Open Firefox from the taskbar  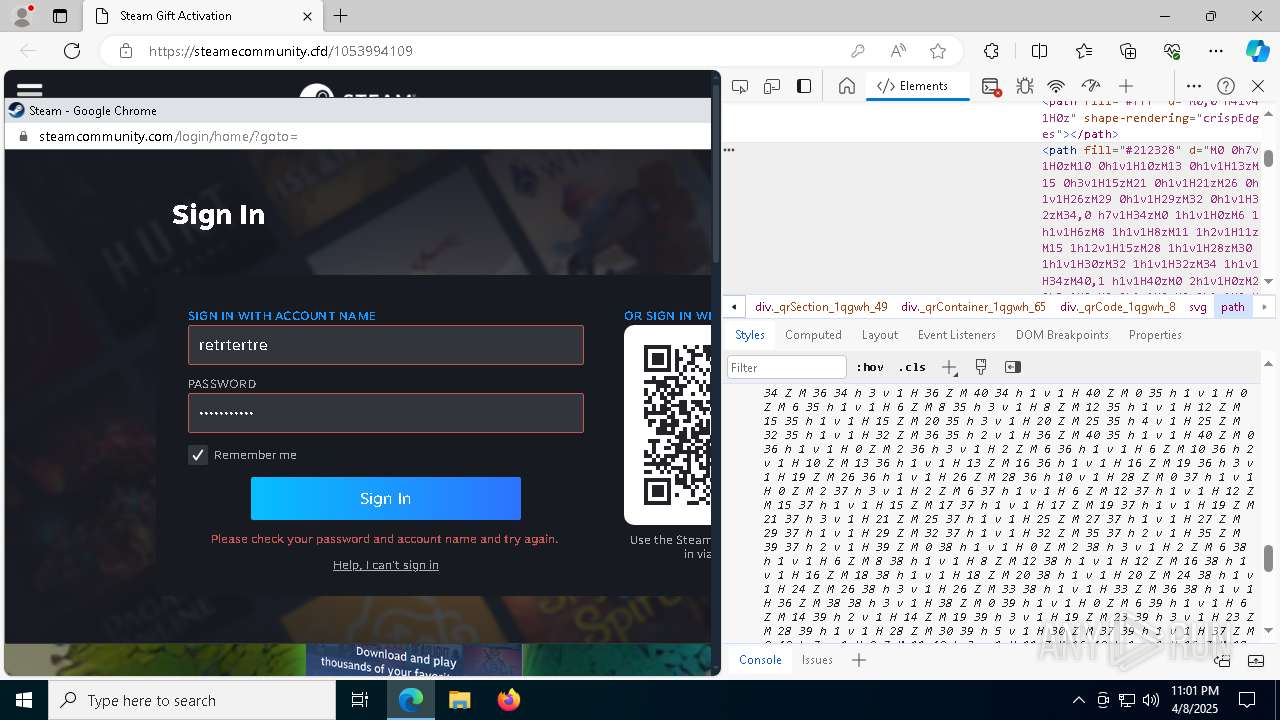coord(508,700)
